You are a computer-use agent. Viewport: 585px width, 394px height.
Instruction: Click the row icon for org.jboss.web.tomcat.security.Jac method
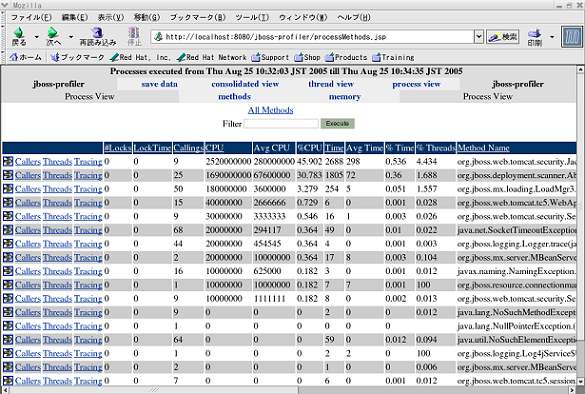(8, 161)
